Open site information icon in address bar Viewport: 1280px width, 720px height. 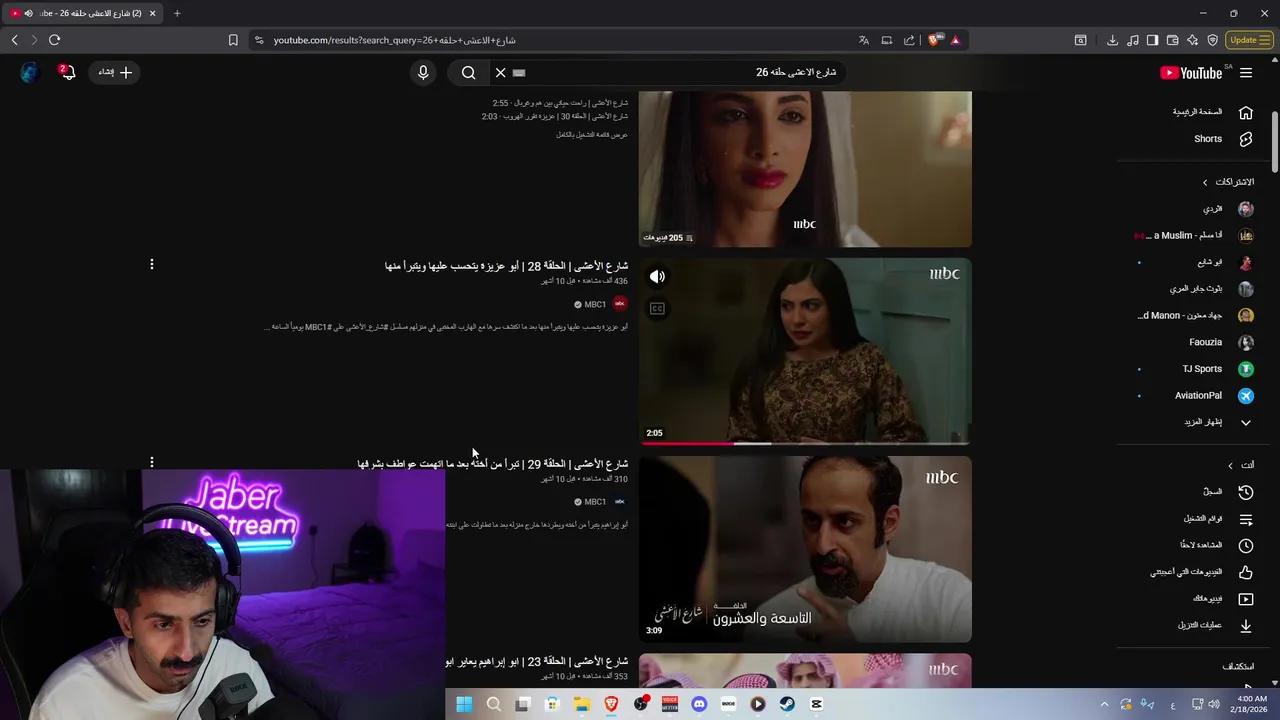[x=259, y=40]
